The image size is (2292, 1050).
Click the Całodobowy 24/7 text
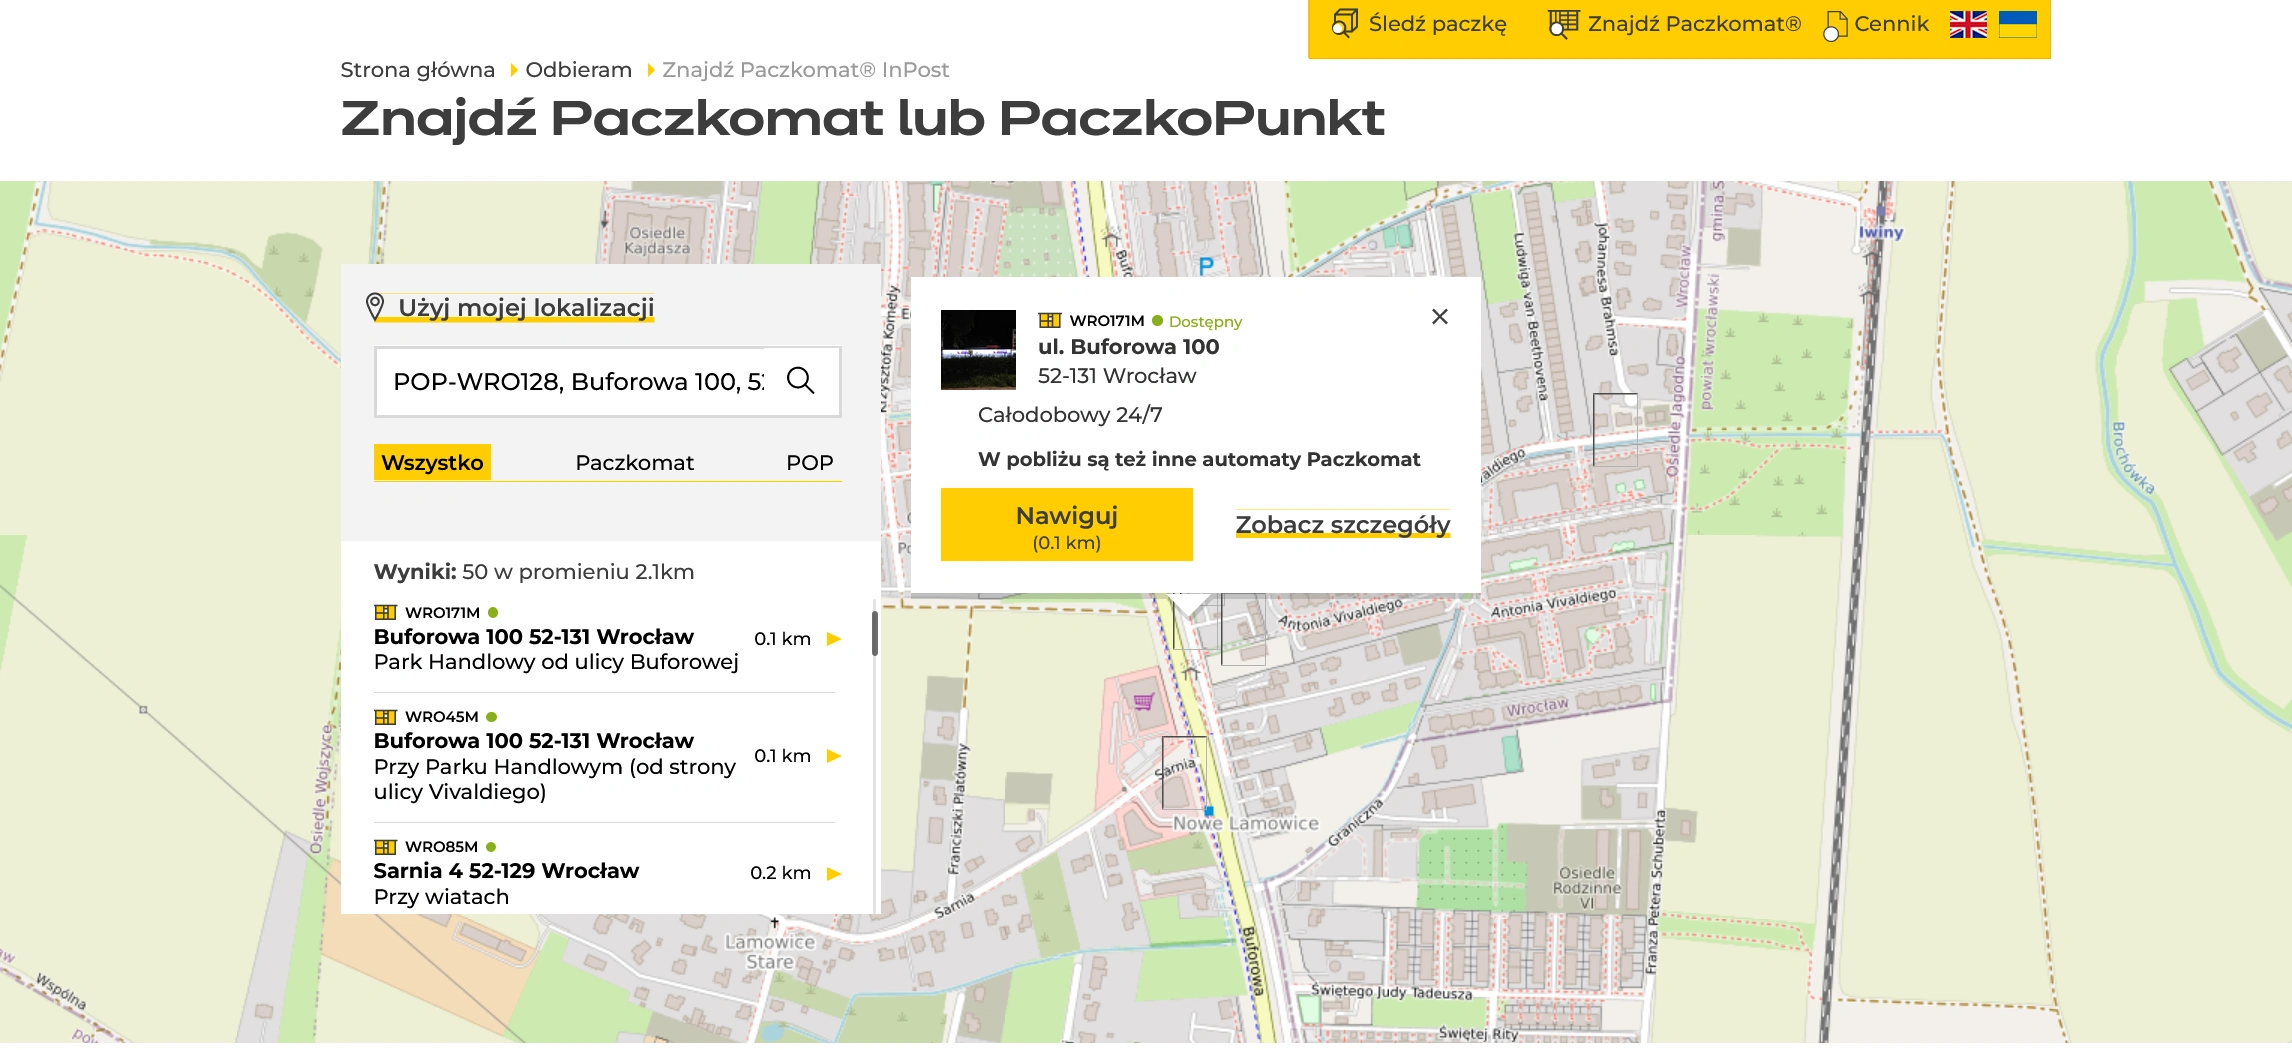point(1070,414)
